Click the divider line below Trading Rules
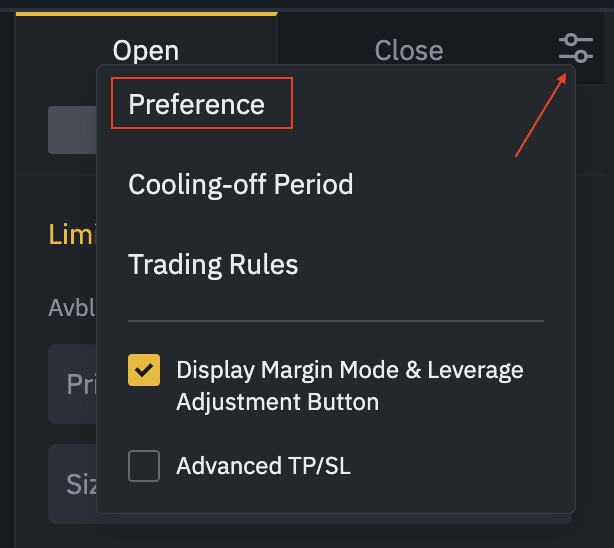This screenshot has width=614, height=548. click(x=335, y=321)
